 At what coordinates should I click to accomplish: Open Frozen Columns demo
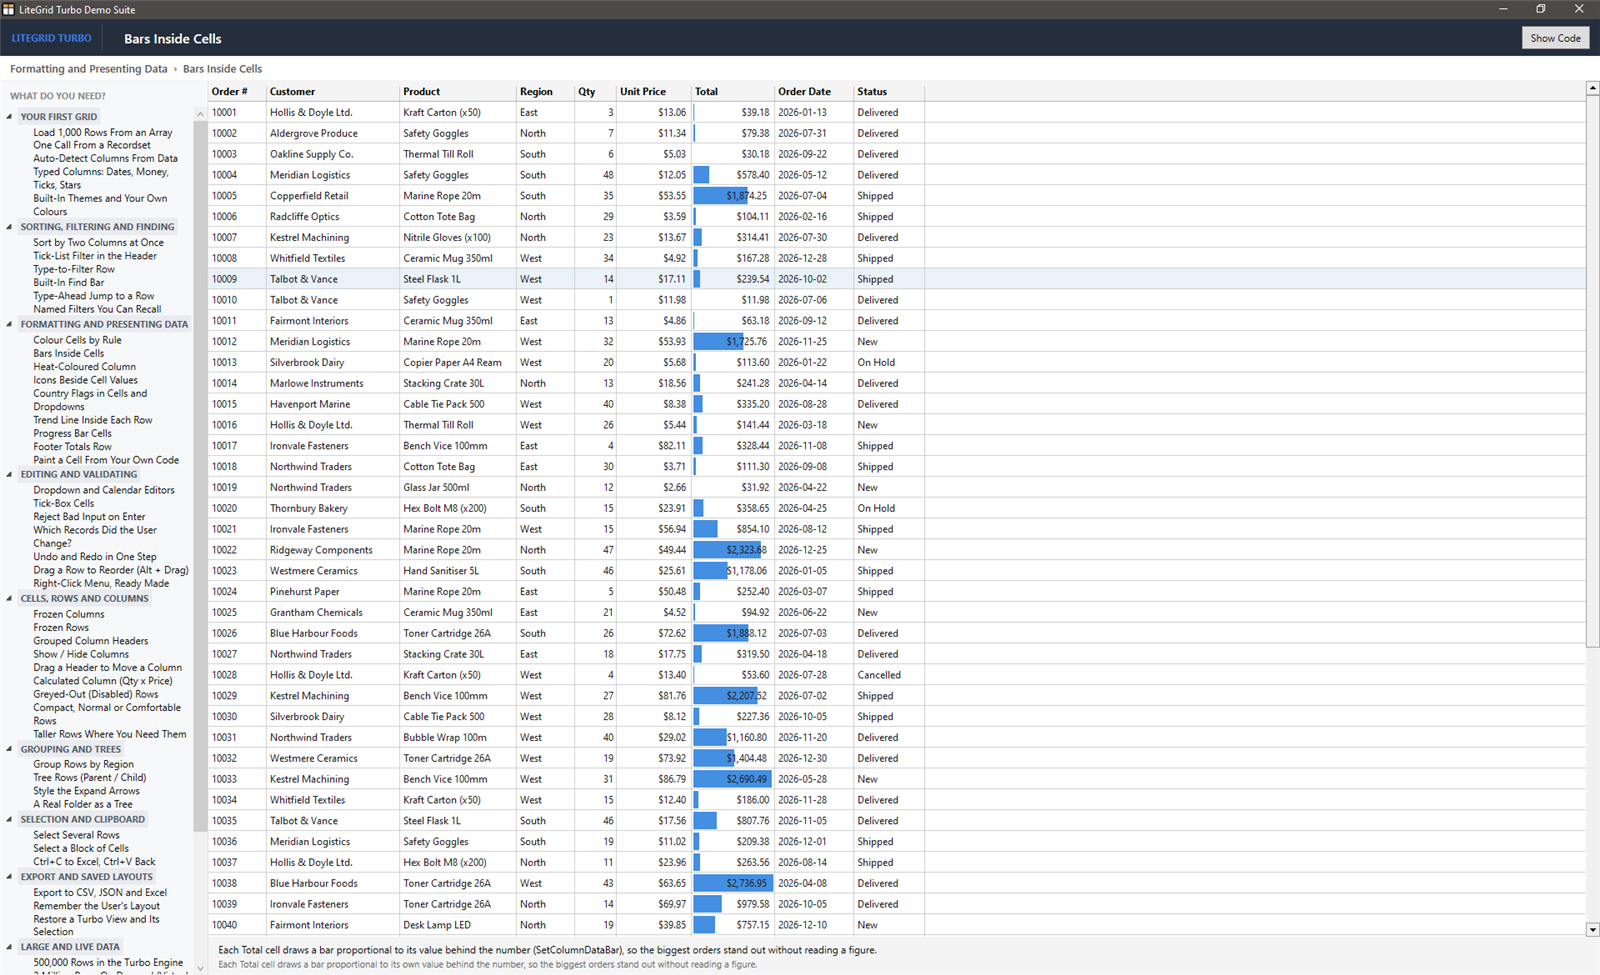coord(68,615)
